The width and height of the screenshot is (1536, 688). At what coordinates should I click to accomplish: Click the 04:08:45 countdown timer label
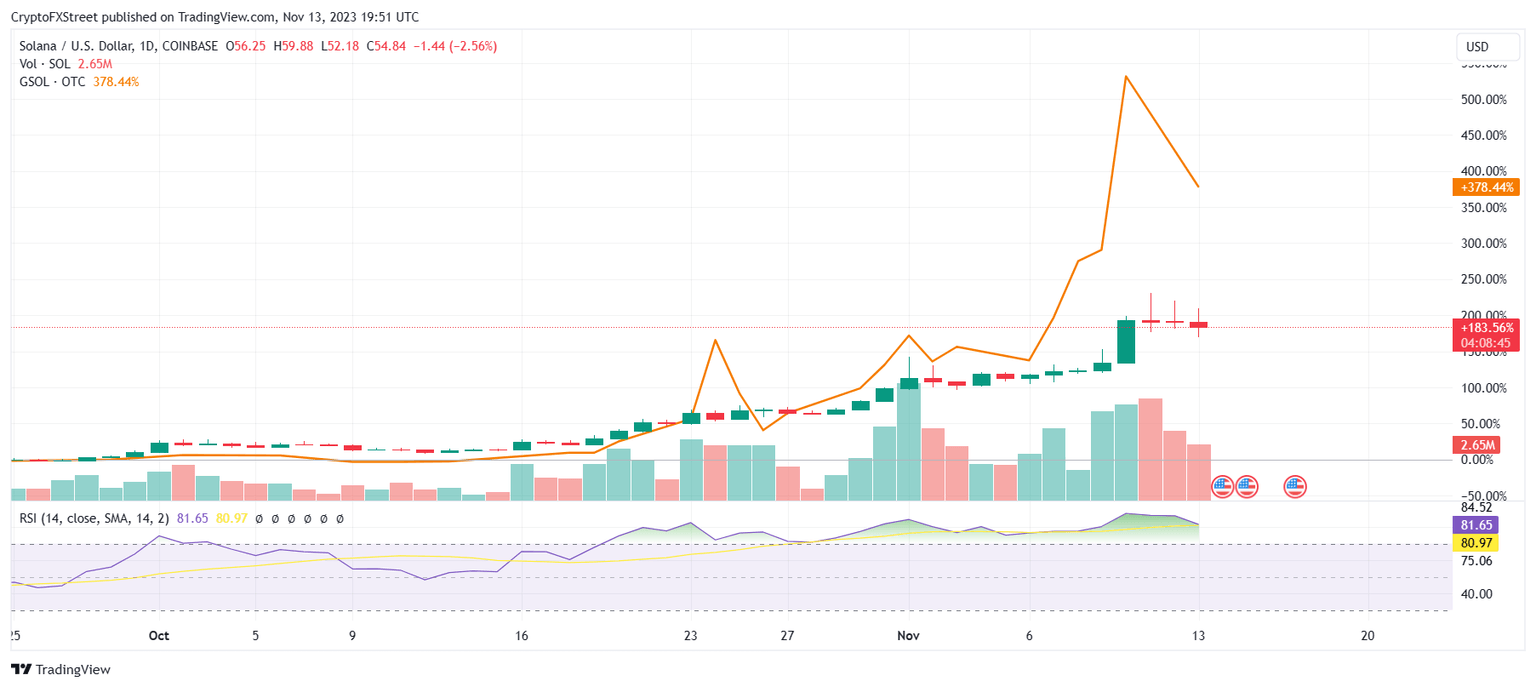coord(1487,340)
